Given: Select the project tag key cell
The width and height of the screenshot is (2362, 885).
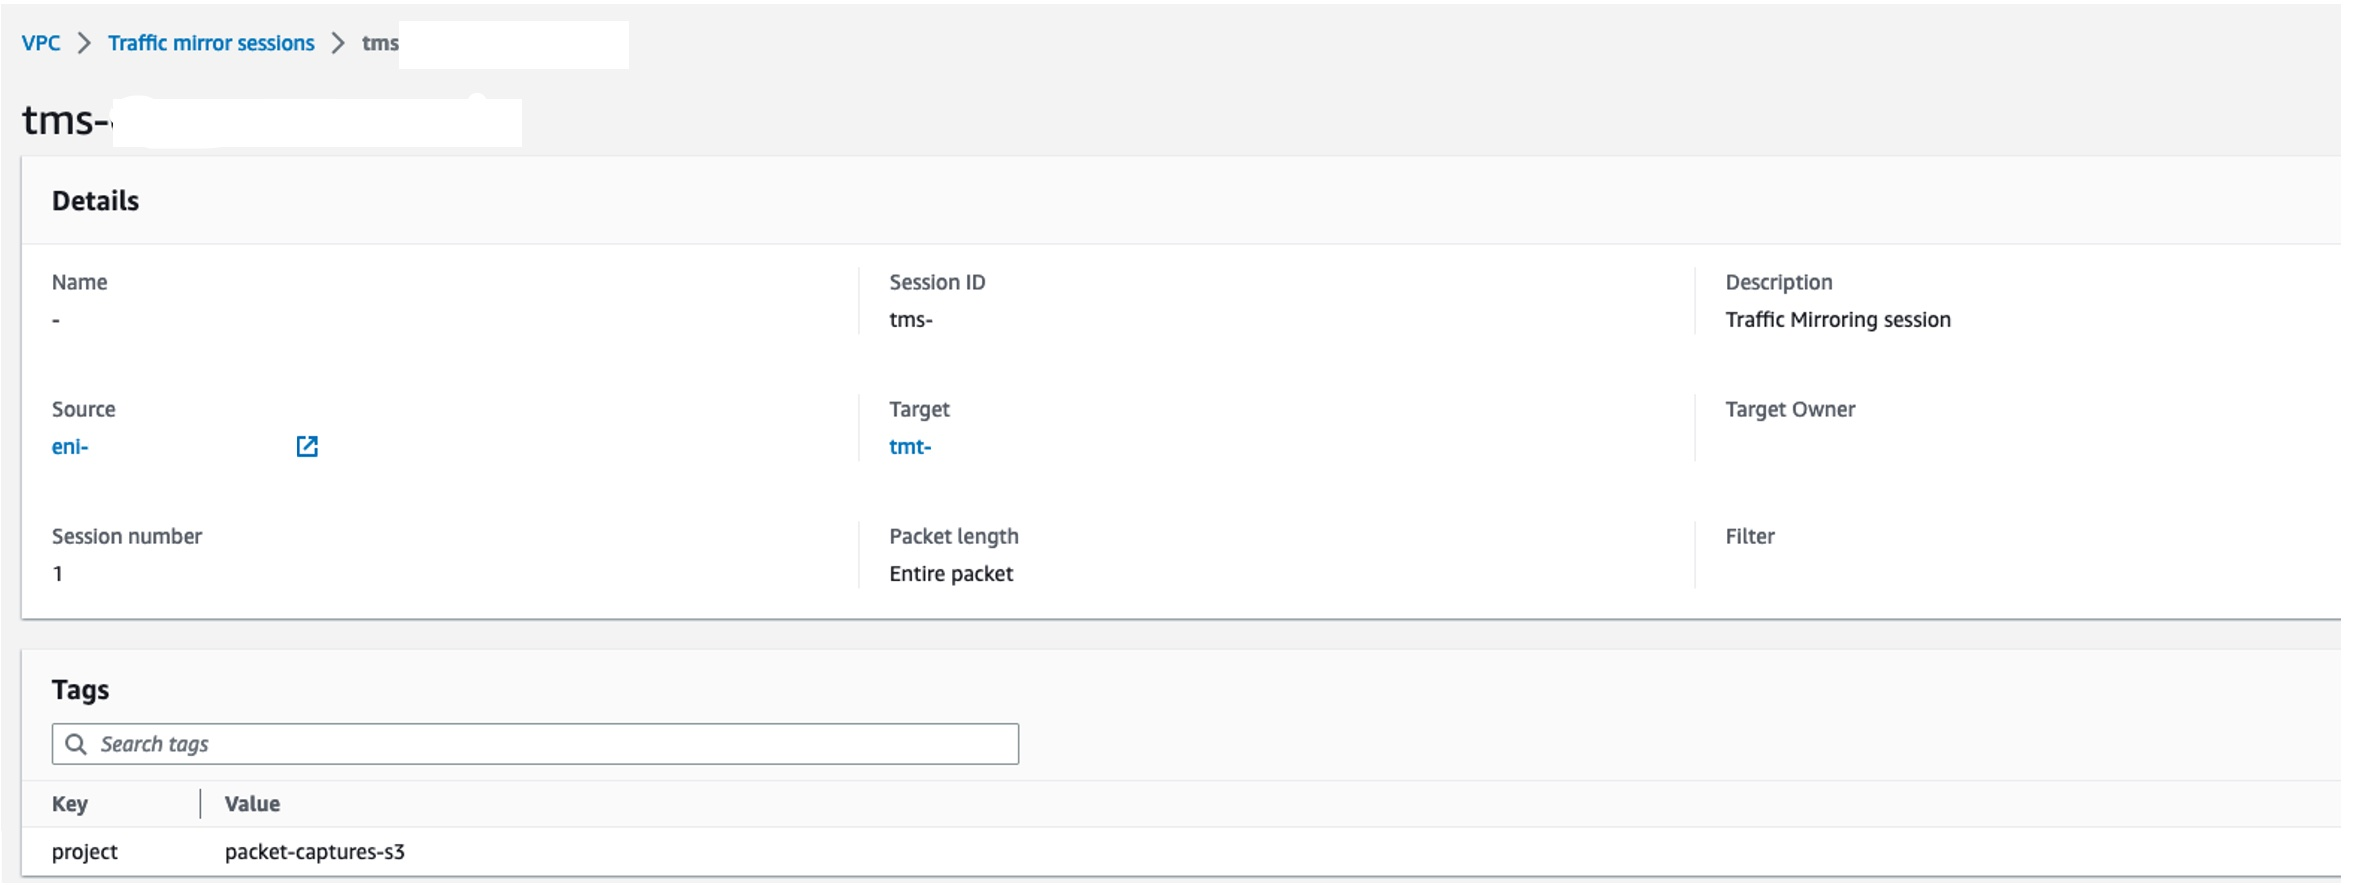Looking at the screenshot, I should click(x=85, y=852).
